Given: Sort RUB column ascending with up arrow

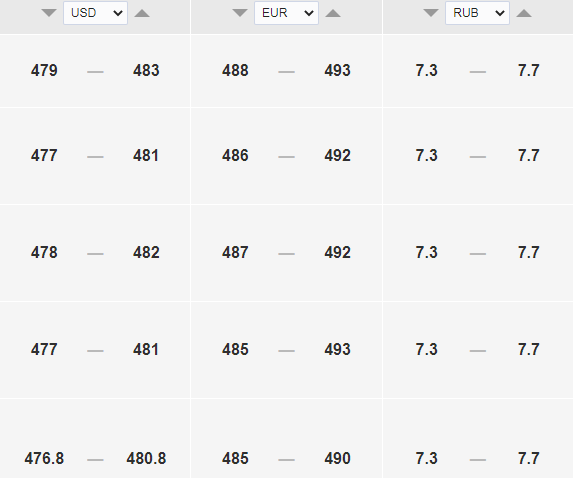Looking at the screenshot, I should point(524,13).
